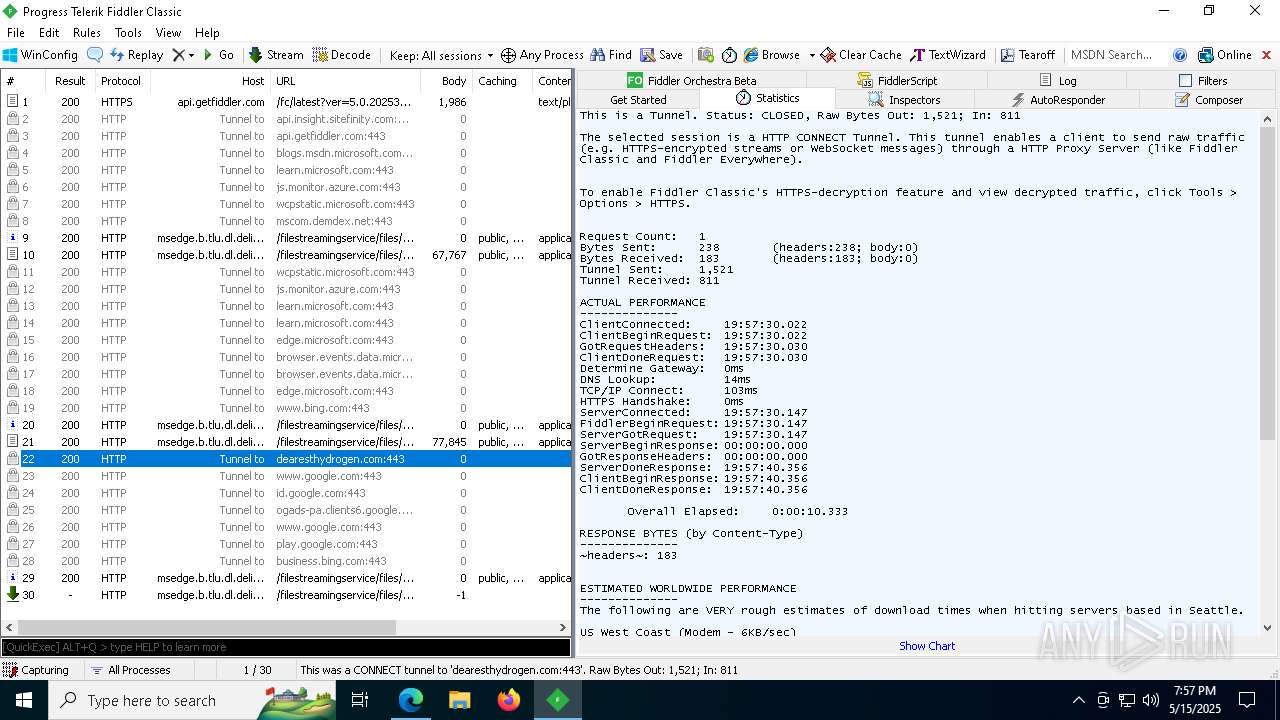Expand the Browse dropdown arrow
Viewport: 1280px width, 720px height.
pyautogui.click(x=811, y=55)
